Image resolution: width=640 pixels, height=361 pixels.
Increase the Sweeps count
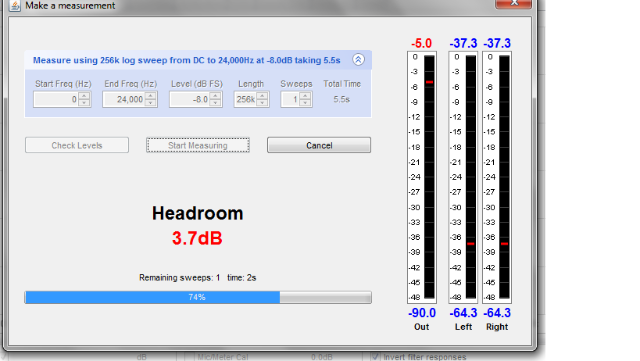click(305, 96)
